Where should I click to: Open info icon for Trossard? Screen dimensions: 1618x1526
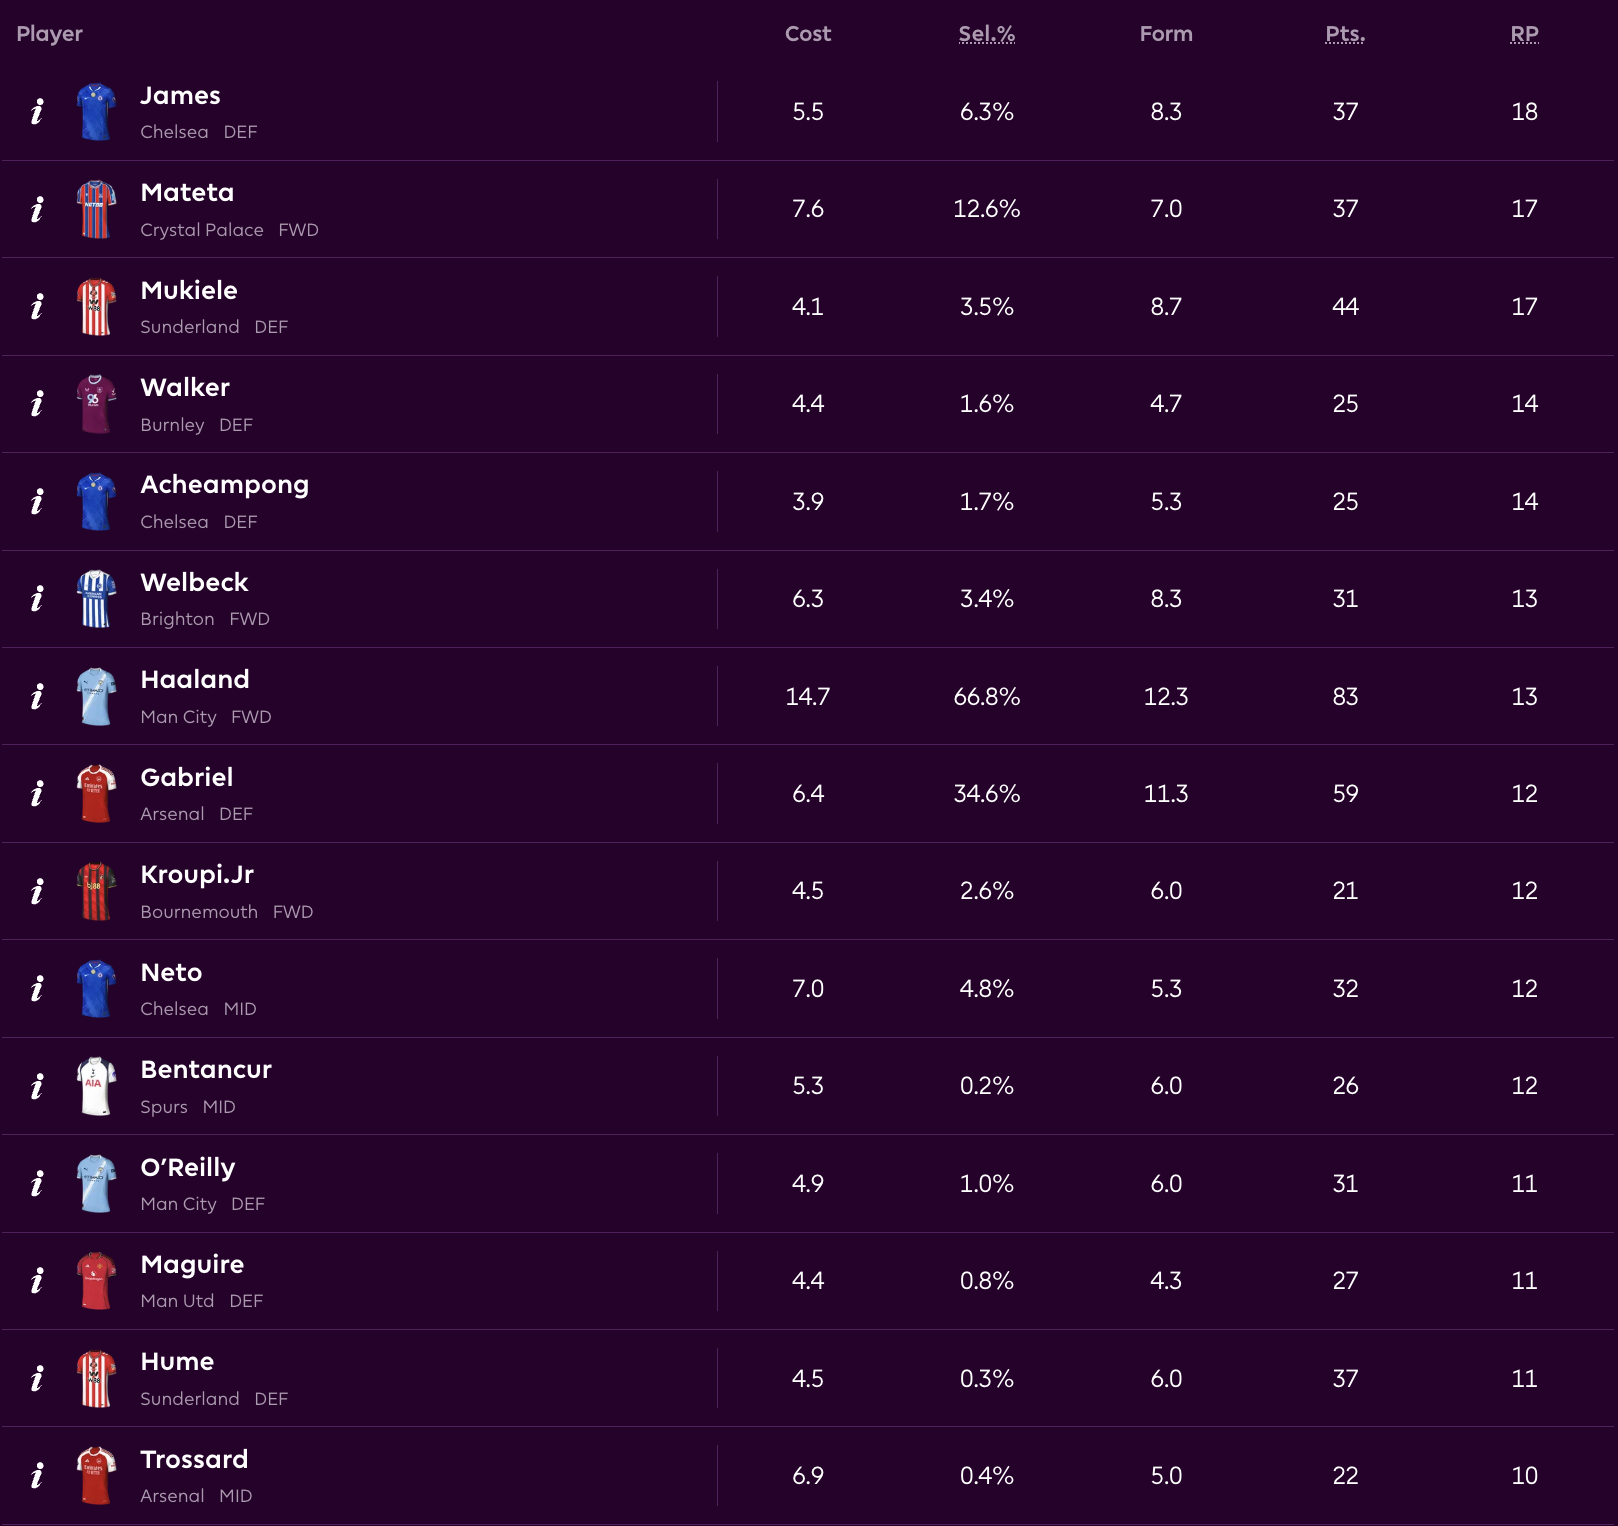point(37,1475)
